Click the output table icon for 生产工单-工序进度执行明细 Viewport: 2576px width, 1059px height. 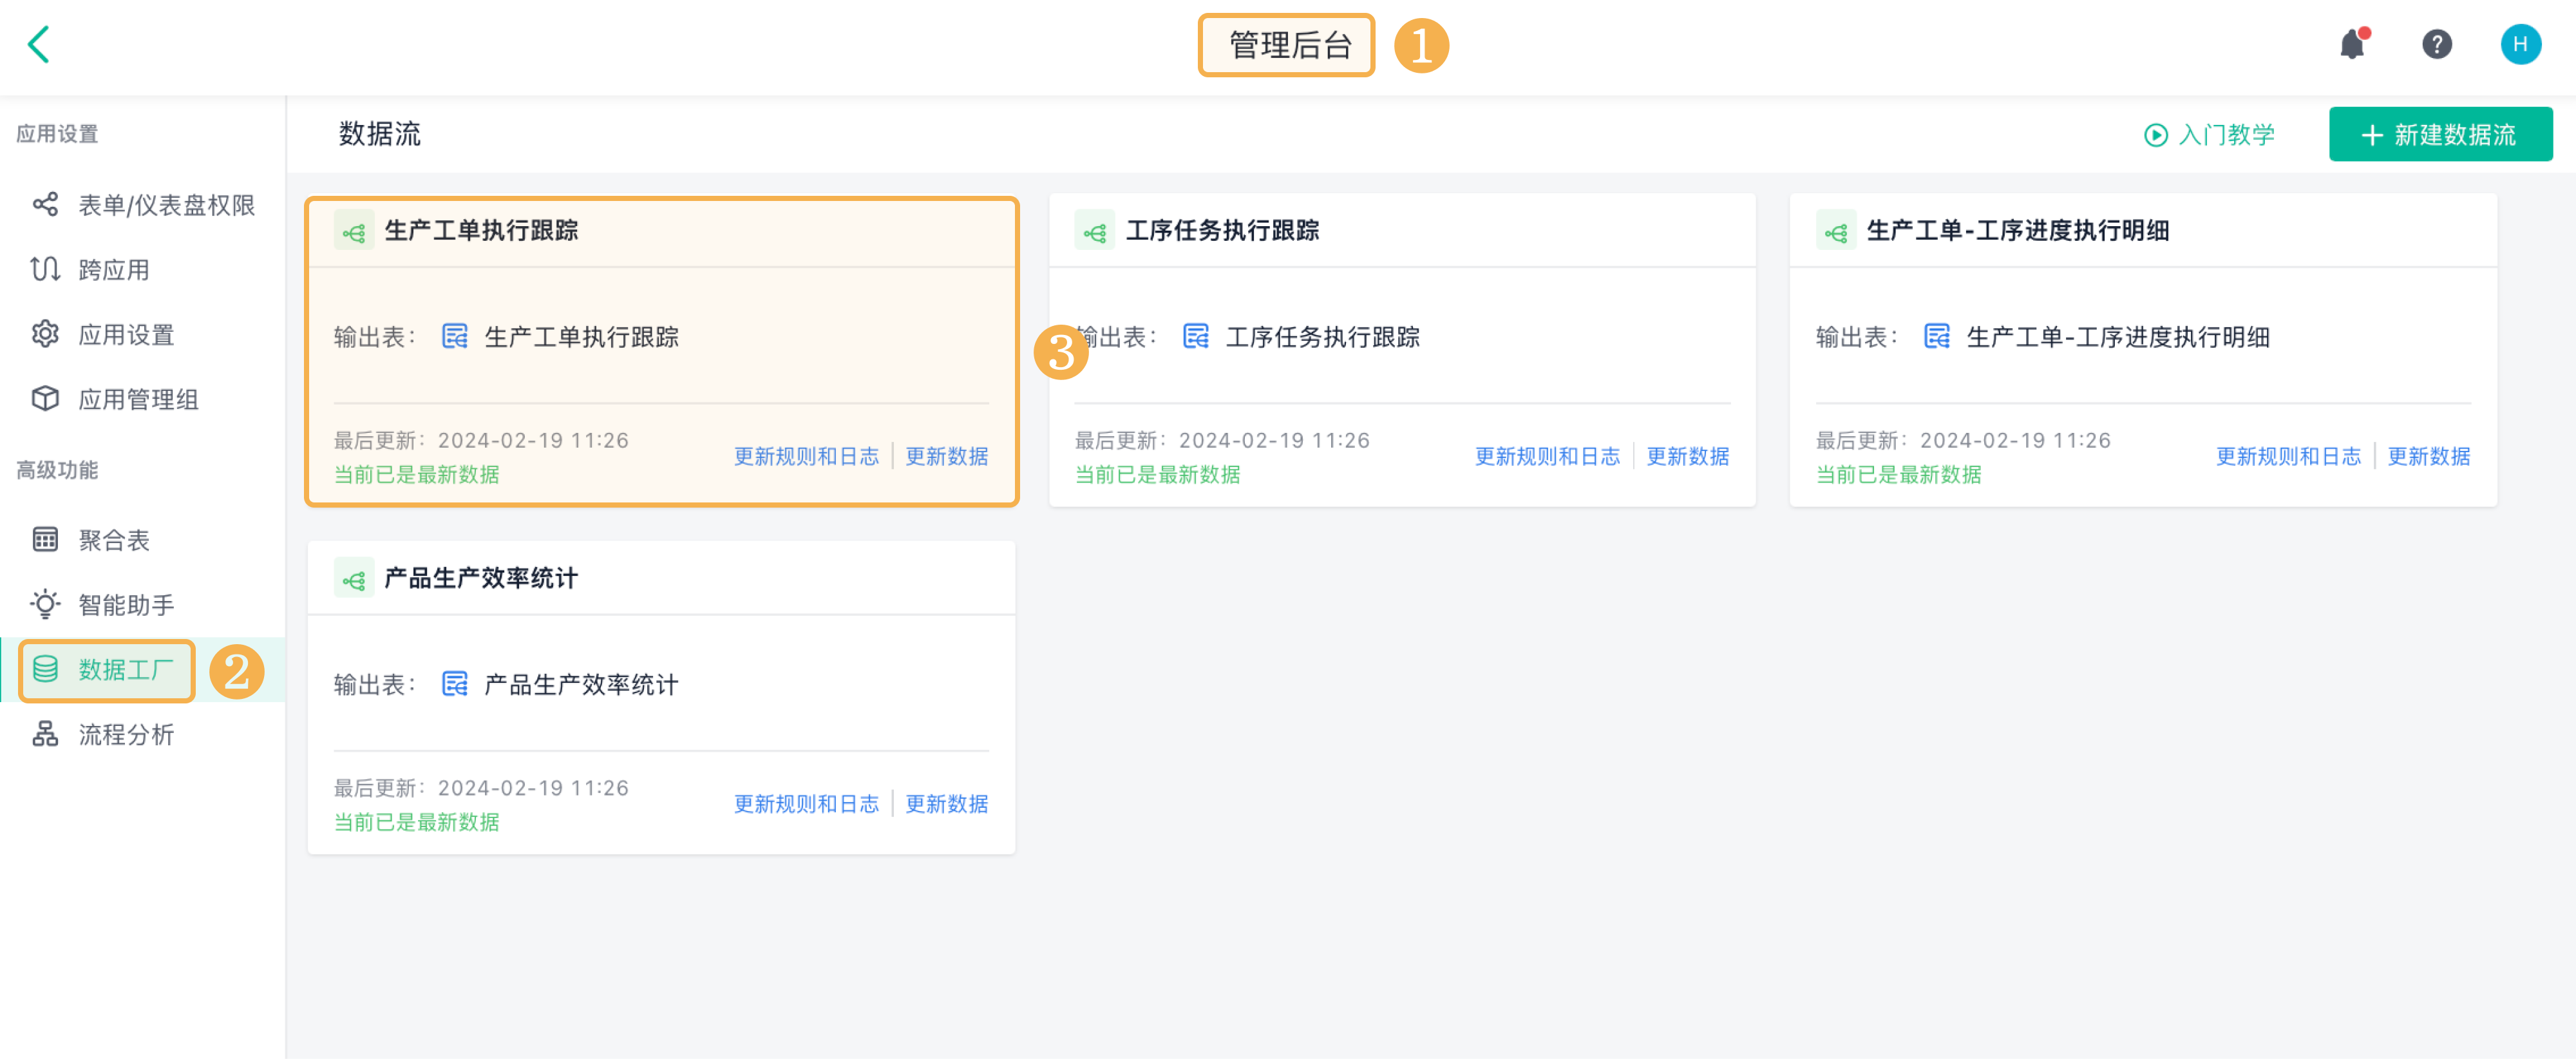1937,337
